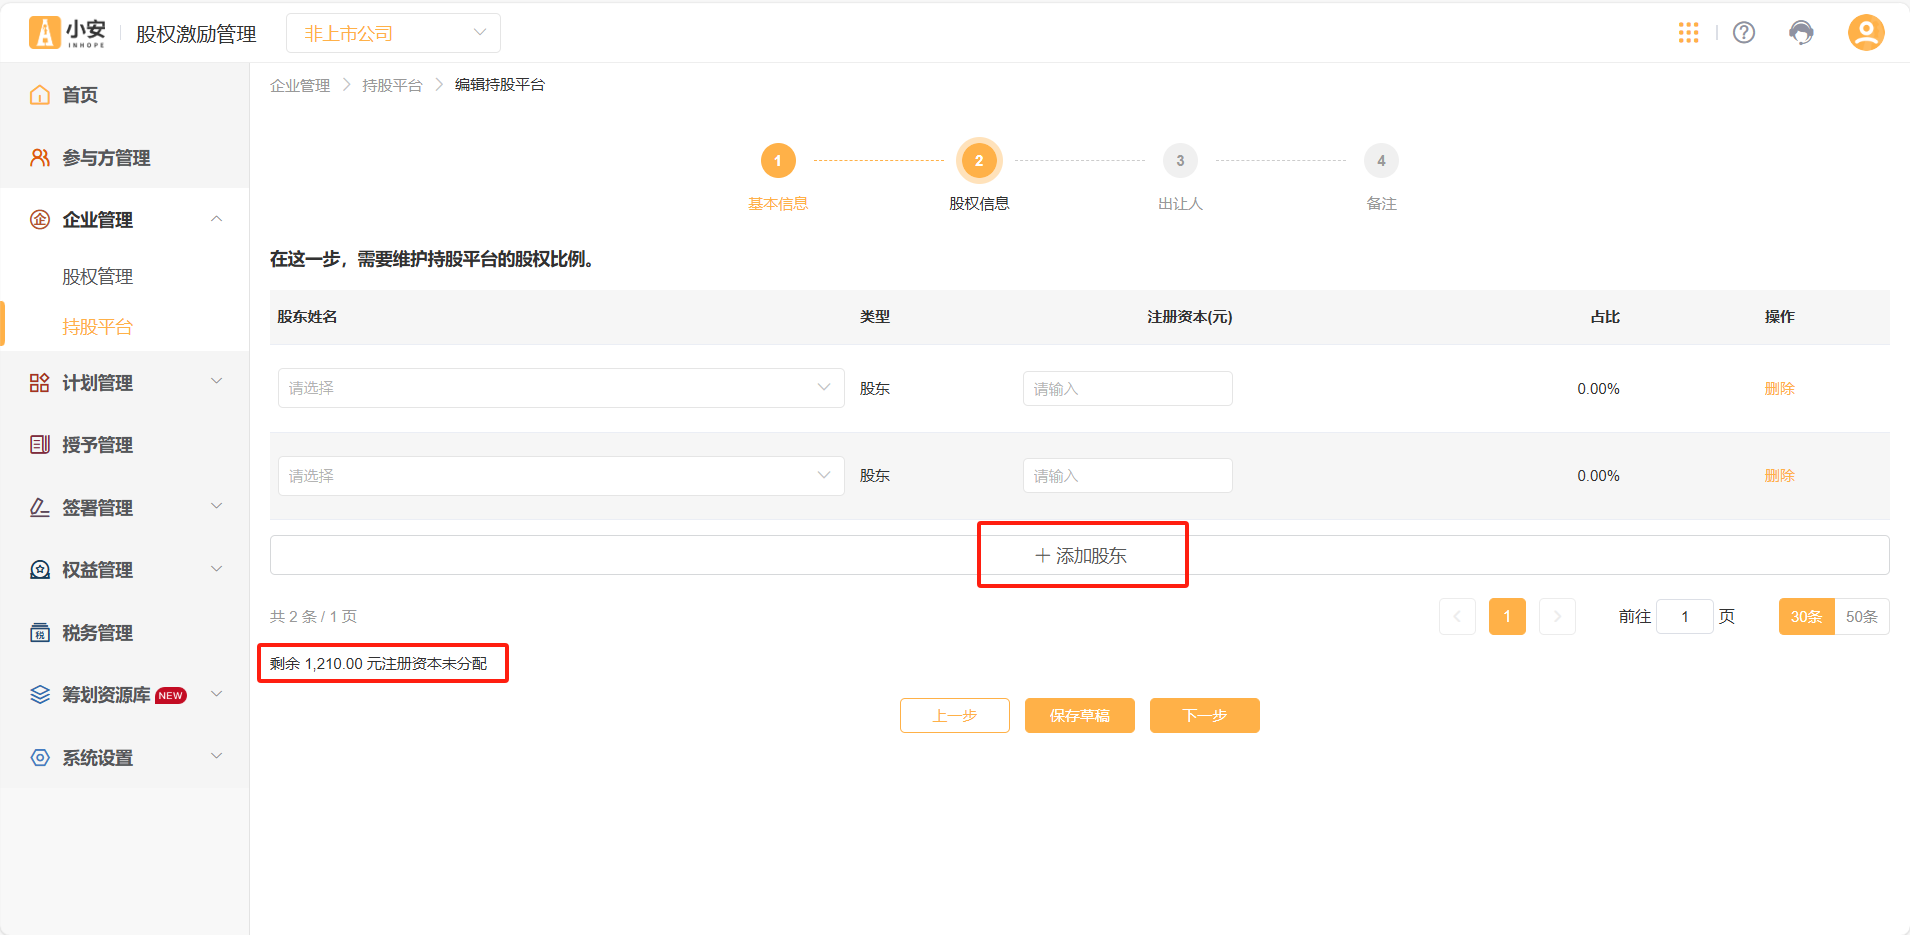The height and width of the screenshot is (935, 1910).
Task: Click the first row 注册资本 input field
Action: coord(1128,388)
